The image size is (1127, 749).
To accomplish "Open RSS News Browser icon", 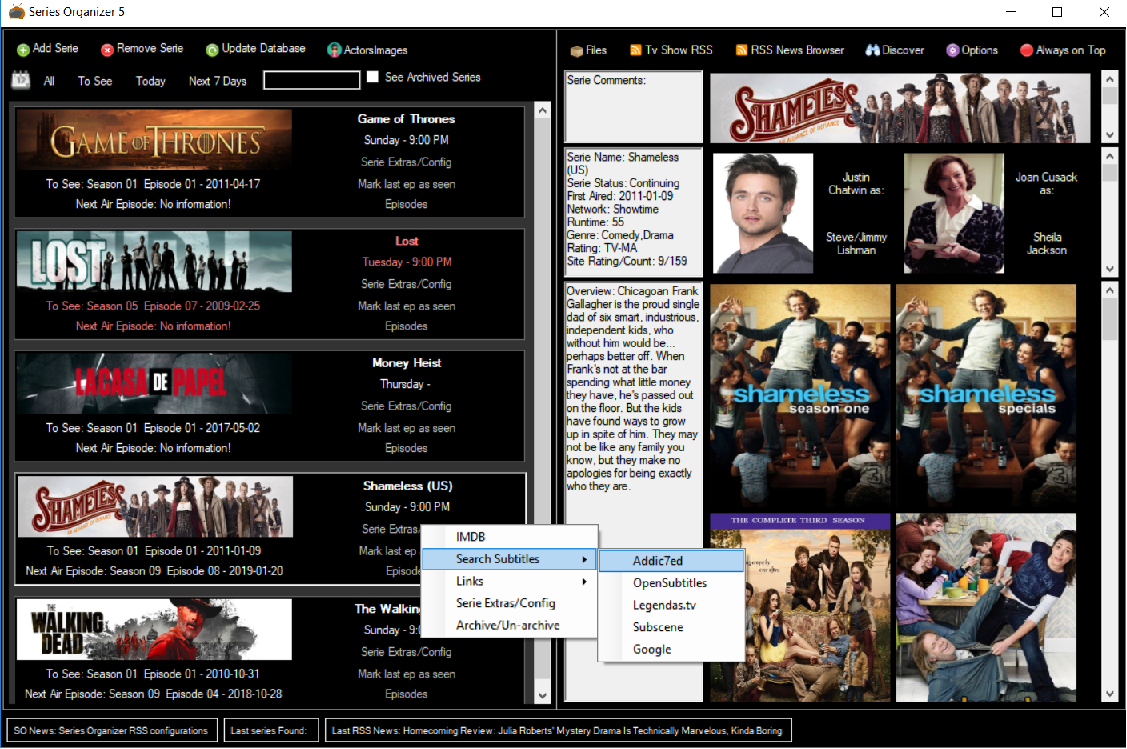I will pyautogui.click(x=741, y=50).
